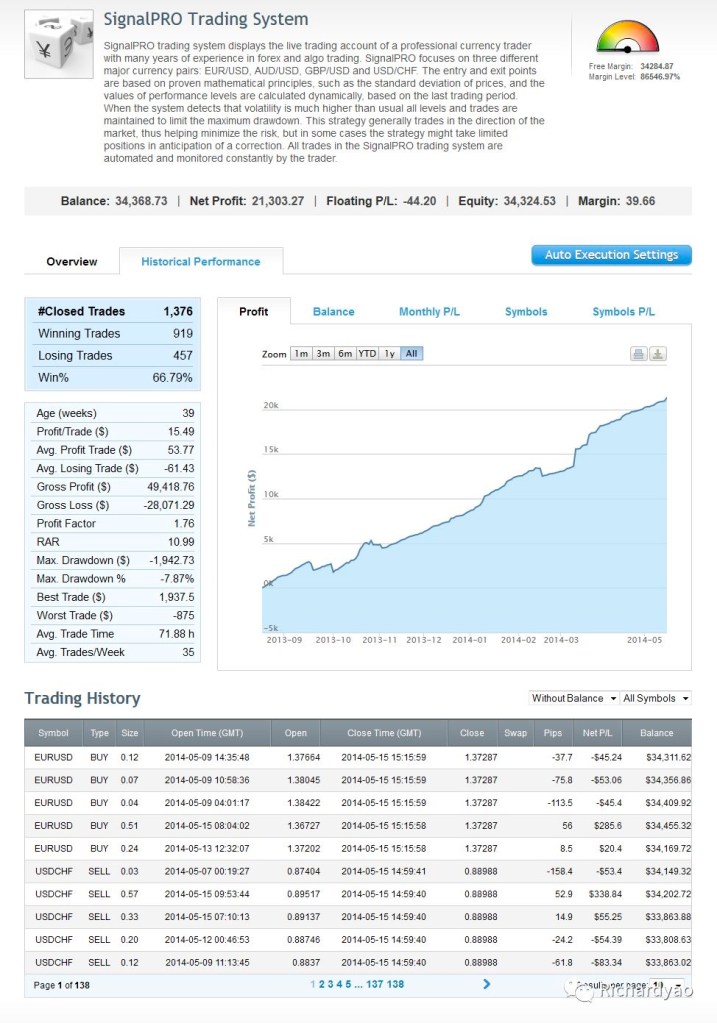The width and height of the screenshot is (717, 1023).
Task: Open the Without Balance dropdown
Action: (572, 698)
